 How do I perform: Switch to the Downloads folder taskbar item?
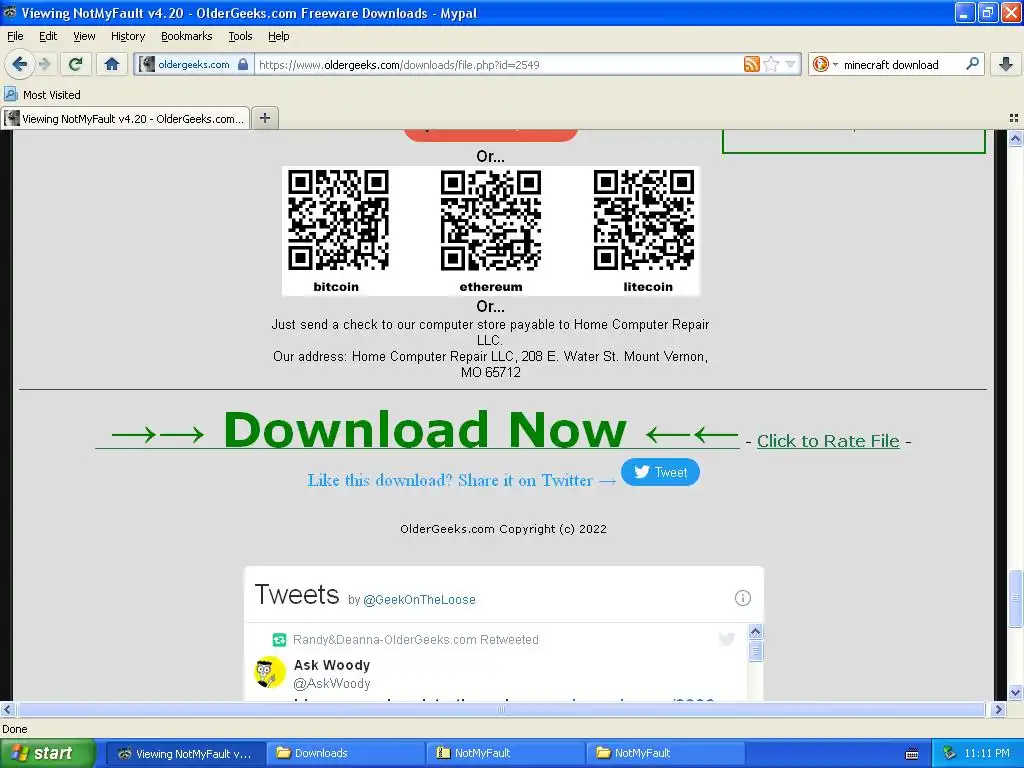[346, 753]
